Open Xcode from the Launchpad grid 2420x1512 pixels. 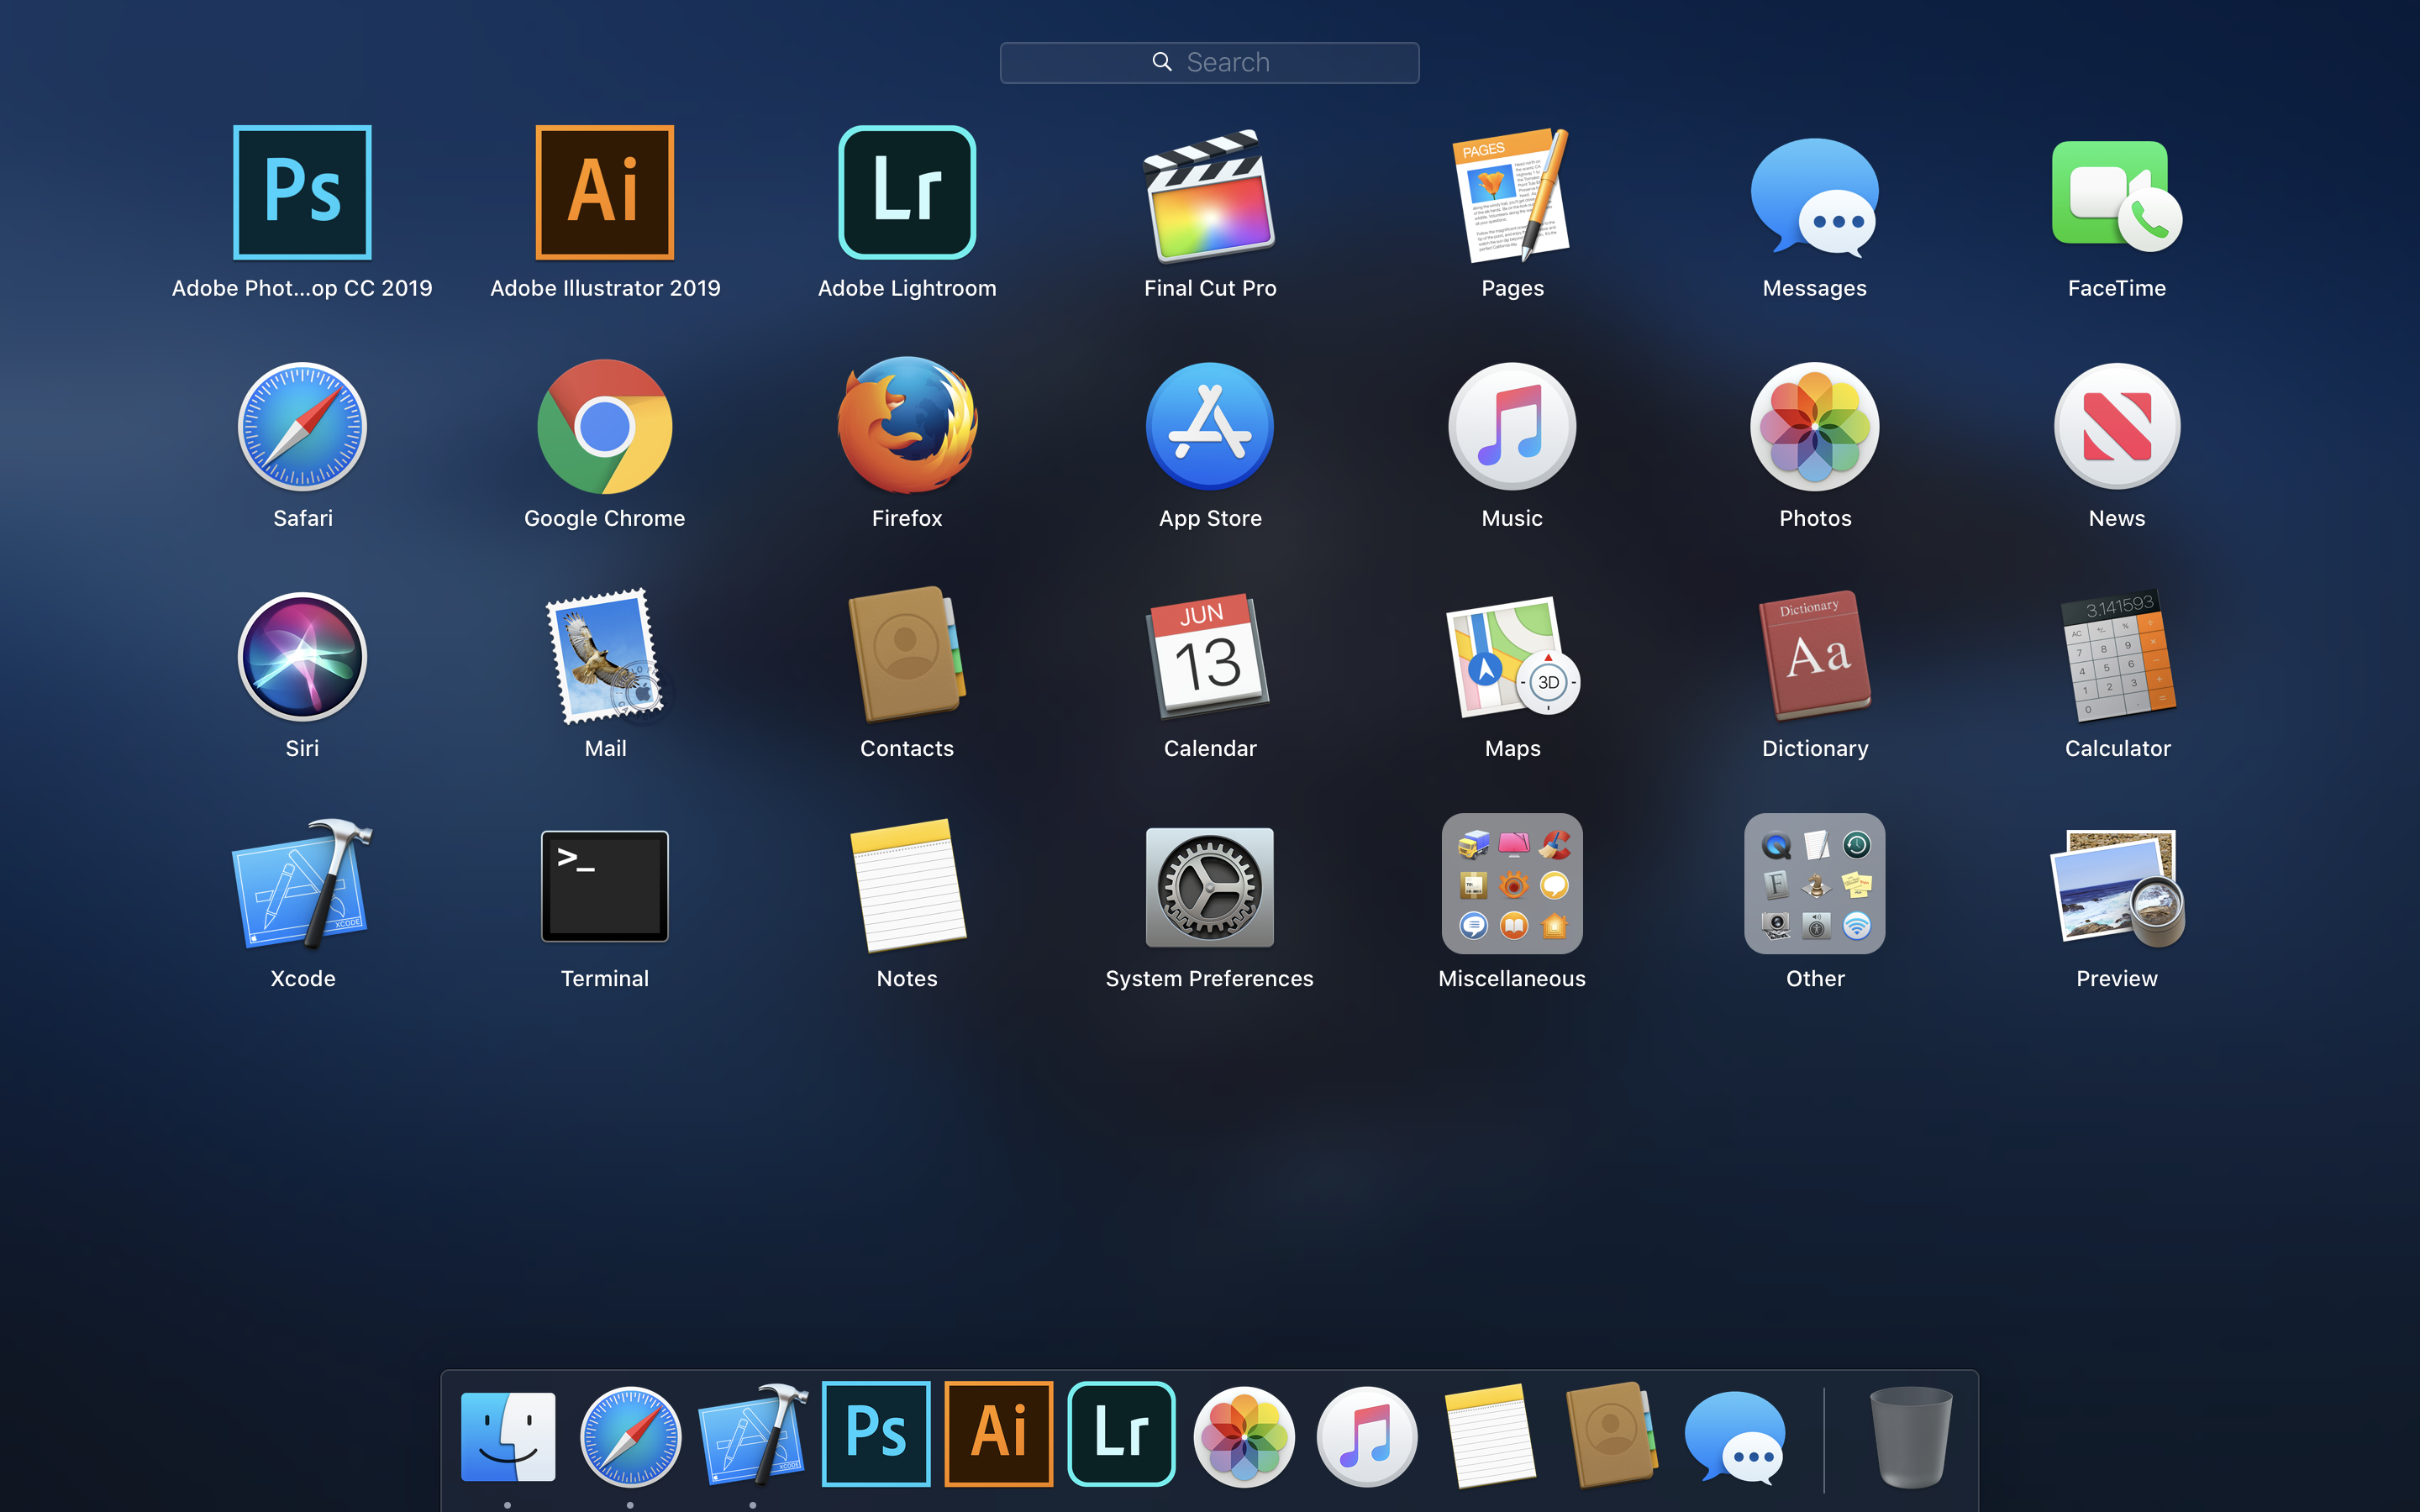coord(302,884)
